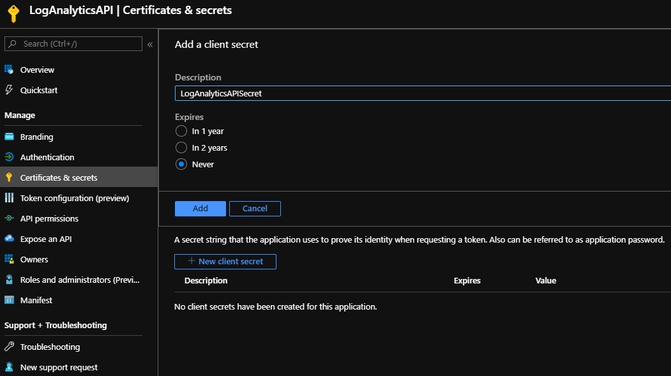Click the New support request person icon
Screen dimensions: 671x376
coord(9,367)
